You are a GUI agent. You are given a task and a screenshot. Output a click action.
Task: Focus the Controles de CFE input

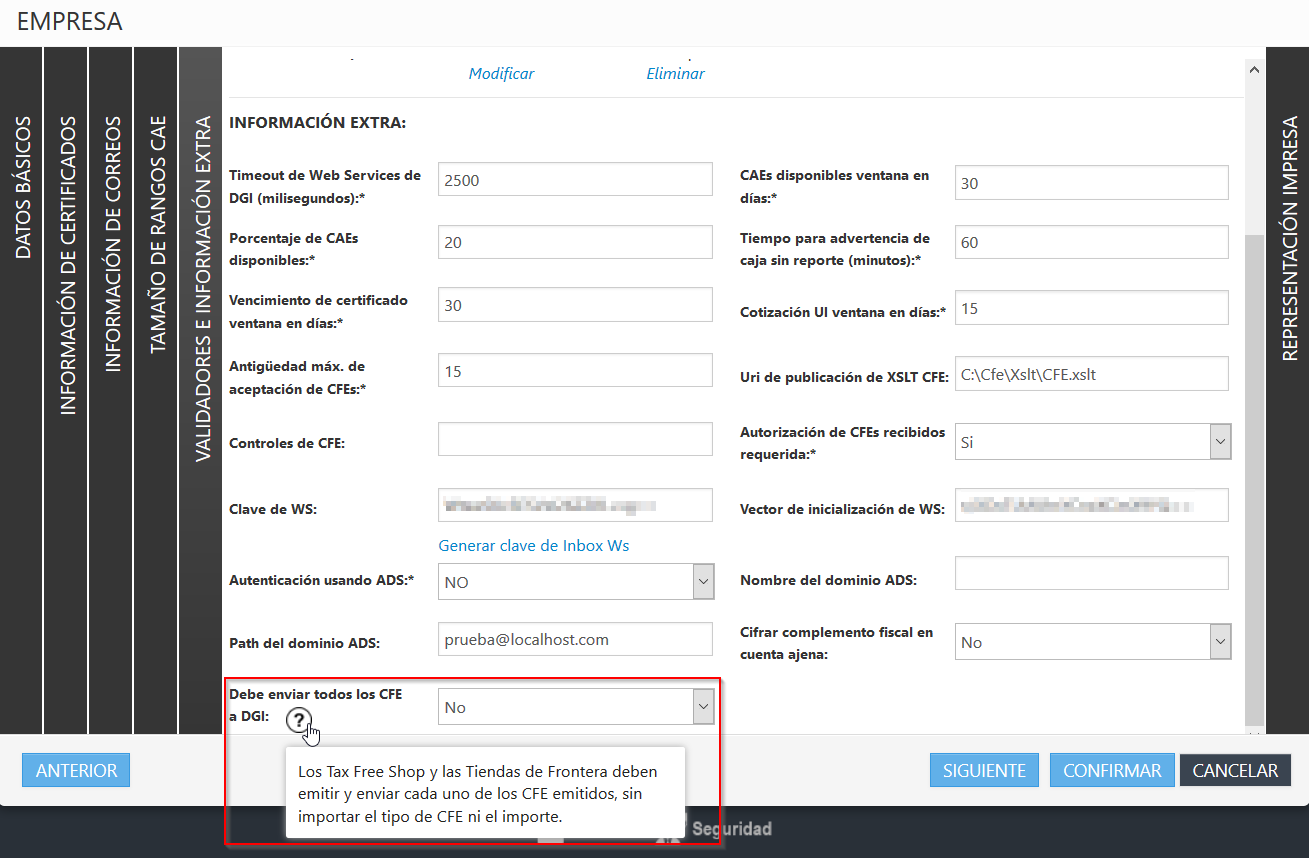[575, 439]
